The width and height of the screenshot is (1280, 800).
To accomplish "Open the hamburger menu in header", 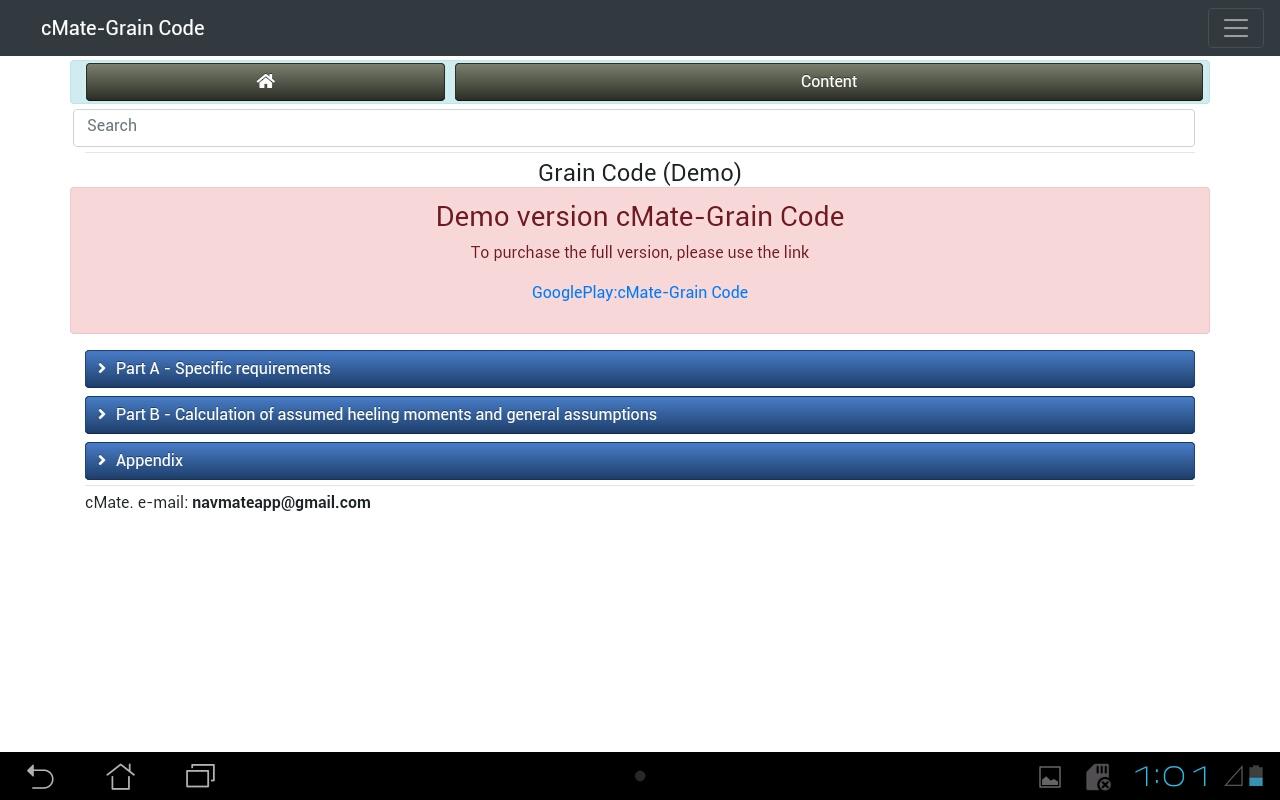I will click(x=1235, y=28).
